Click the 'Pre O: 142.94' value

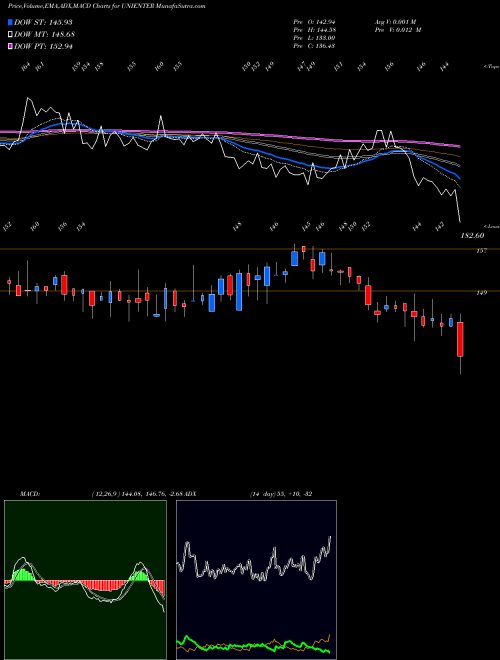click(x=314, y=21)
